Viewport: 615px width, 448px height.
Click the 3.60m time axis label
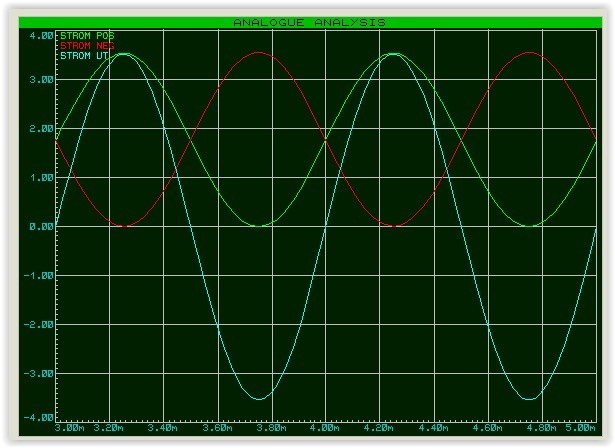pyautogui.click(x=217, y=428)
